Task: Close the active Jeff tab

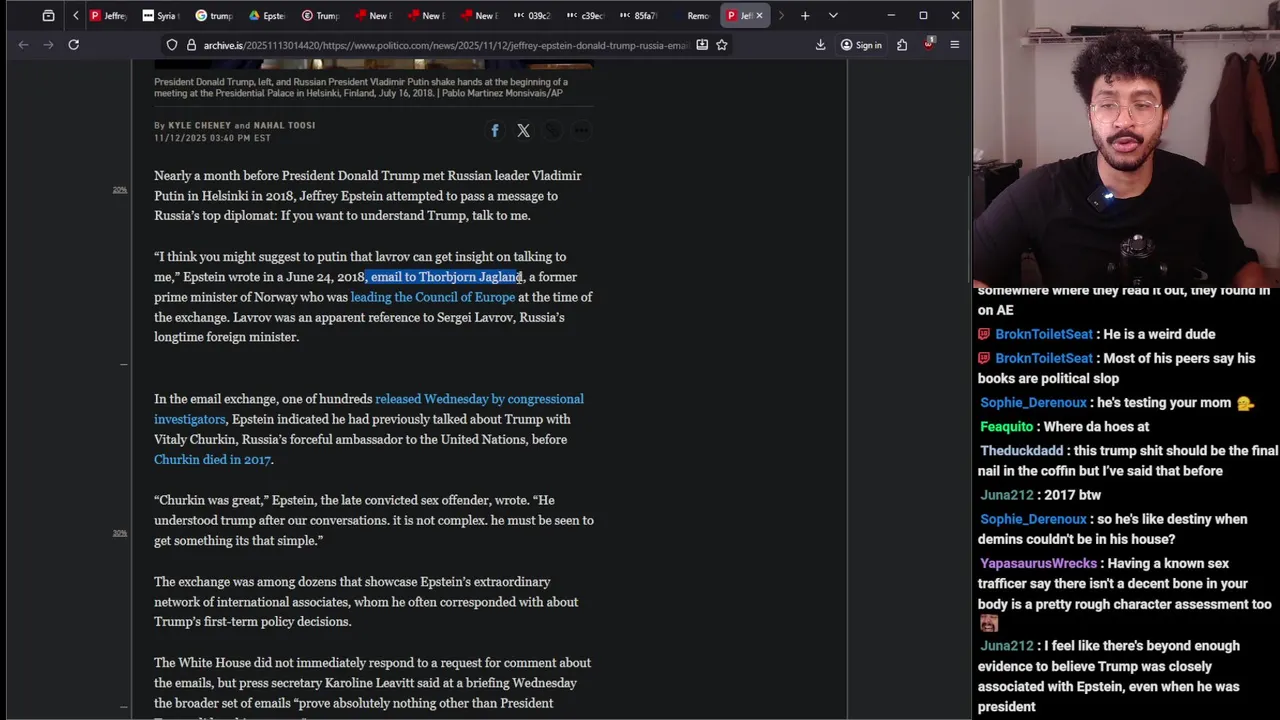Action: [x=759, y=15]
